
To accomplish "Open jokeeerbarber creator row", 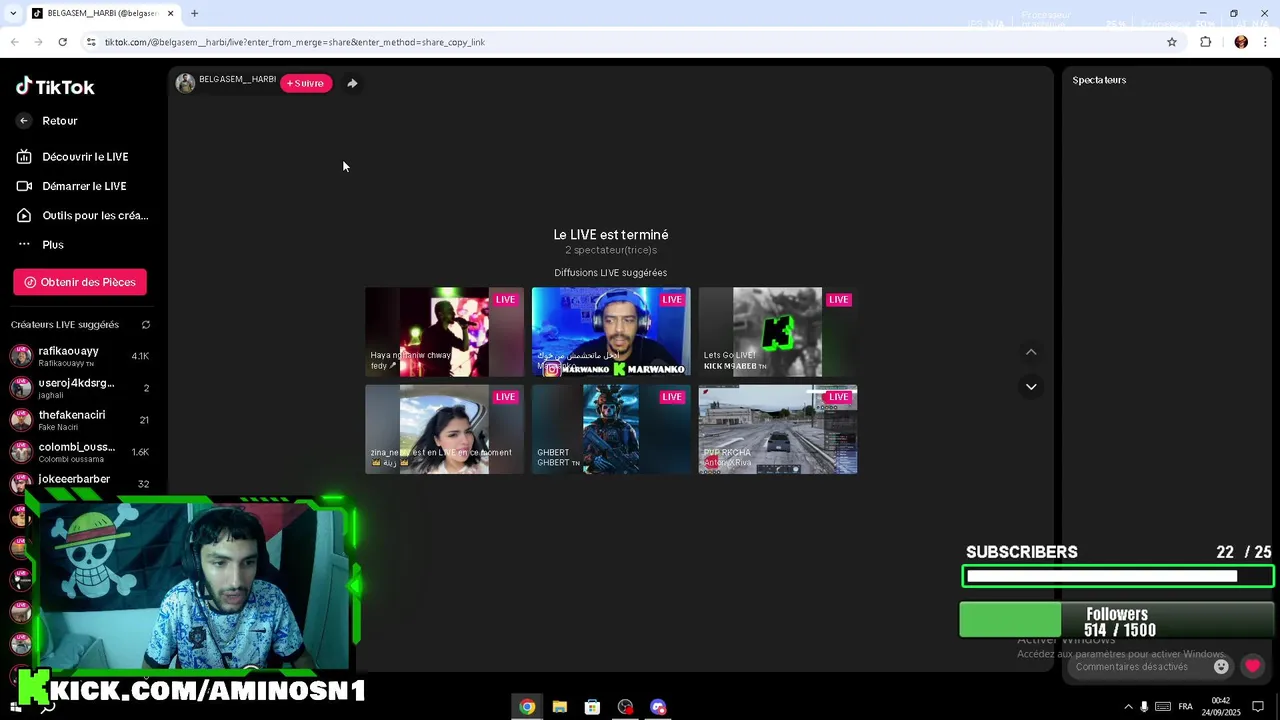I will click(80, 482).
